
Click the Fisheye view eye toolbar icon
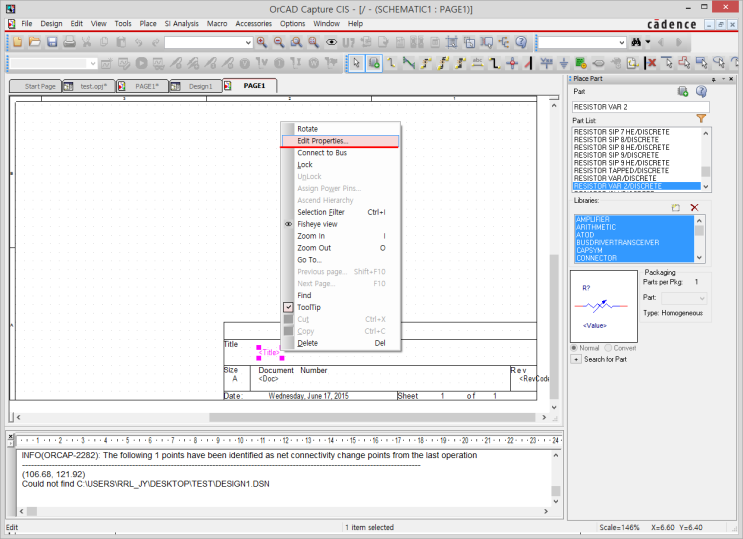331,42
